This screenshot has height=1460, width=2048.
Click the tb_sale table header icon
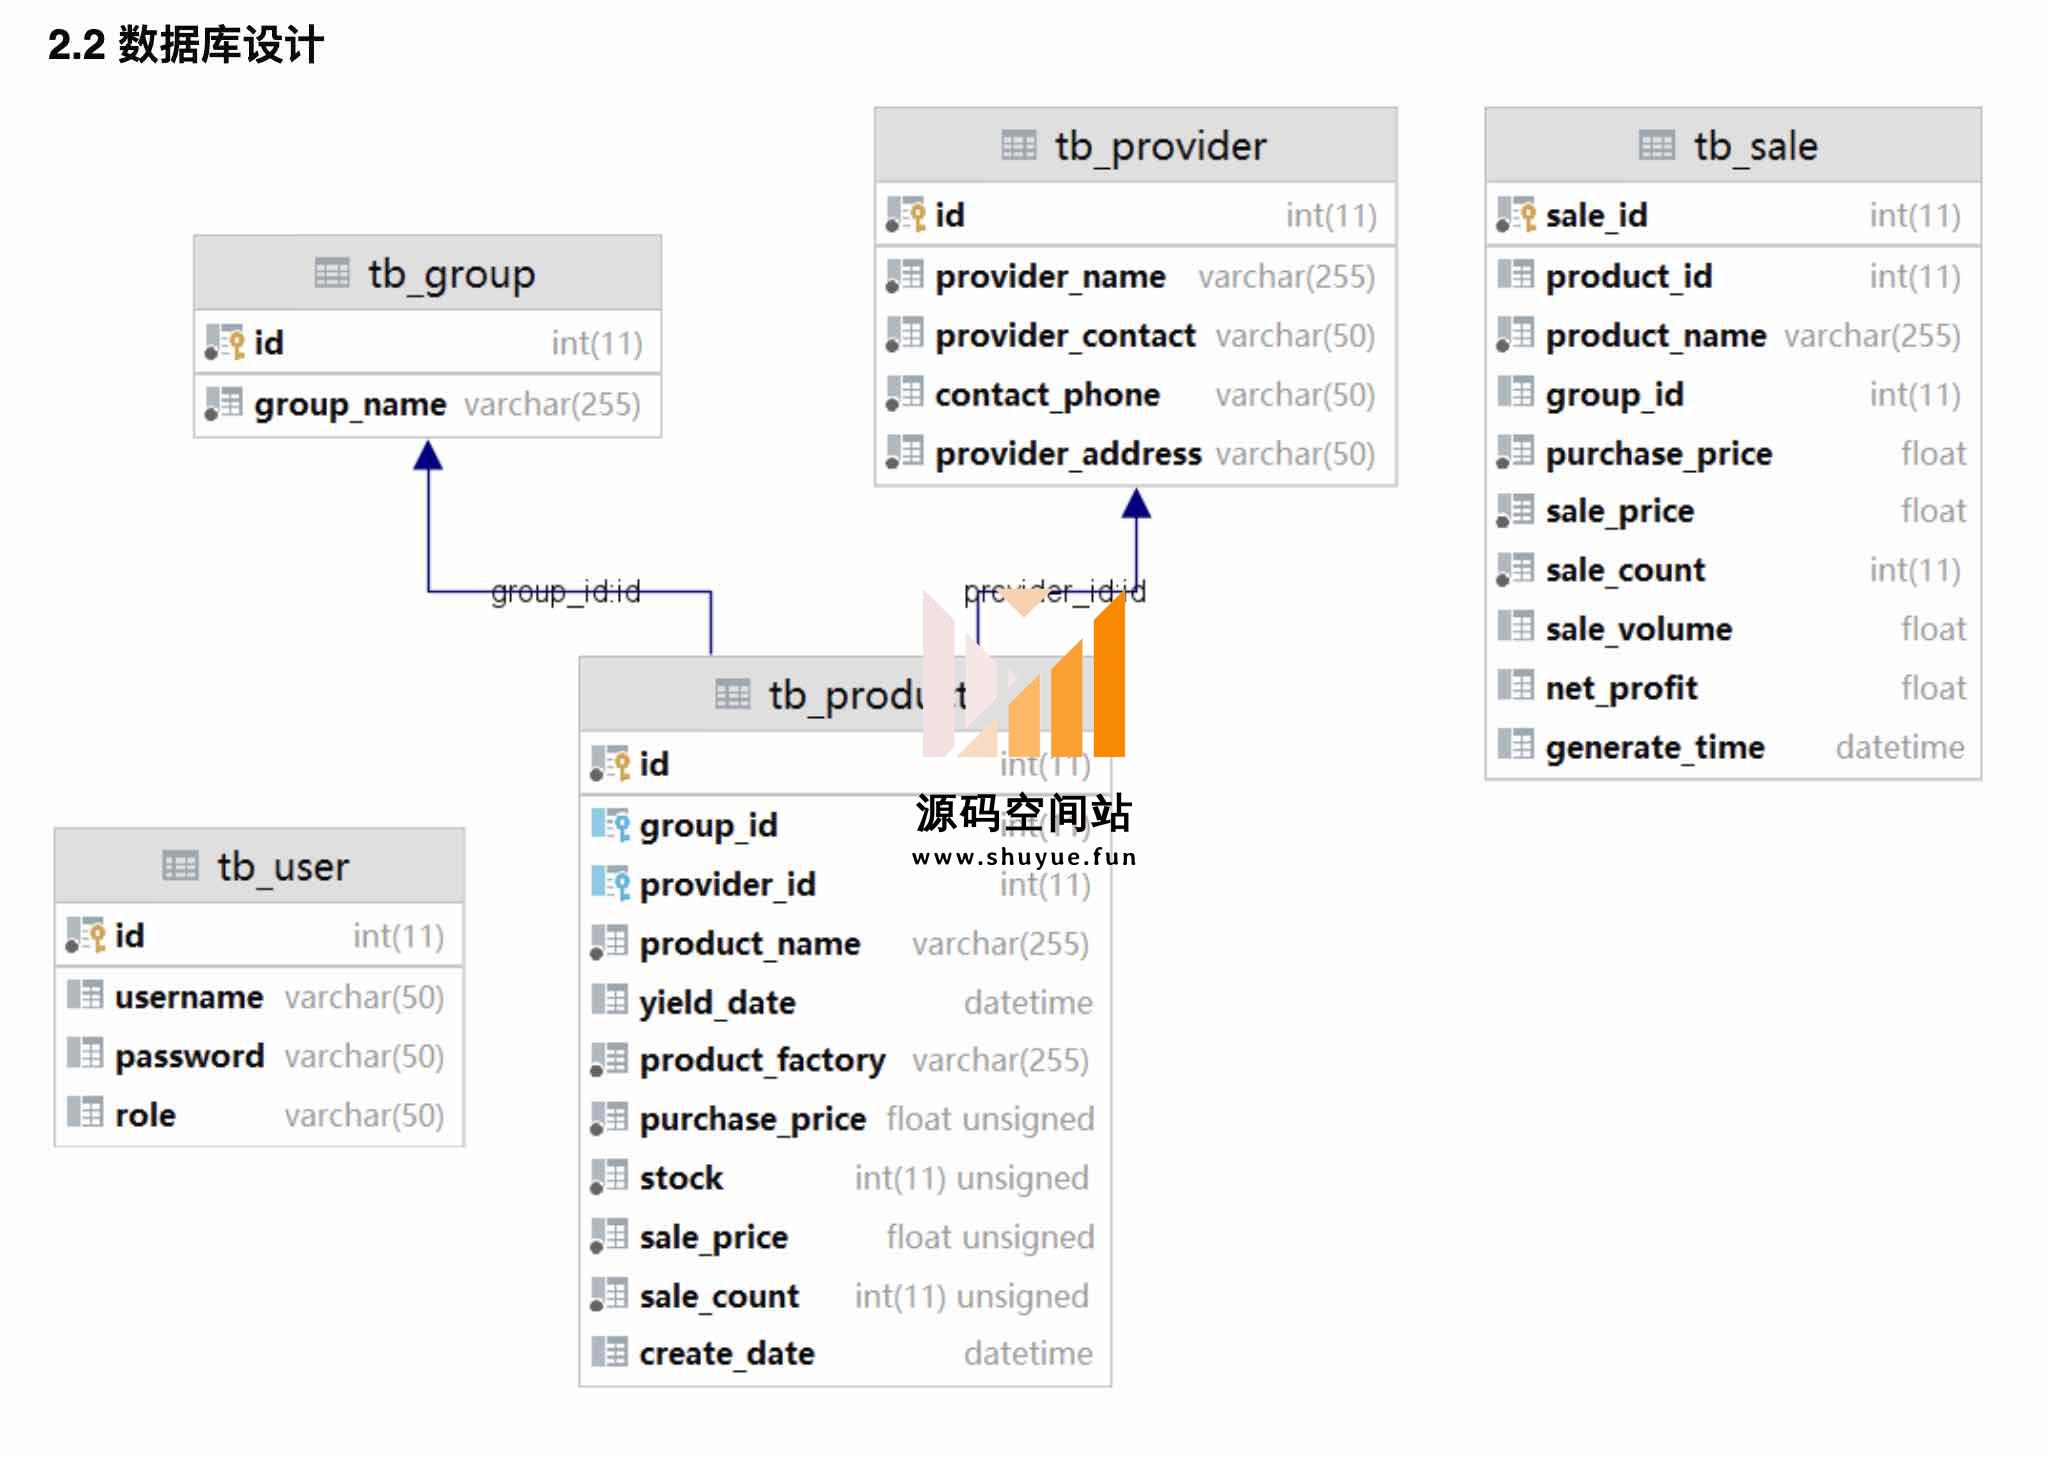pos(1657,146)
